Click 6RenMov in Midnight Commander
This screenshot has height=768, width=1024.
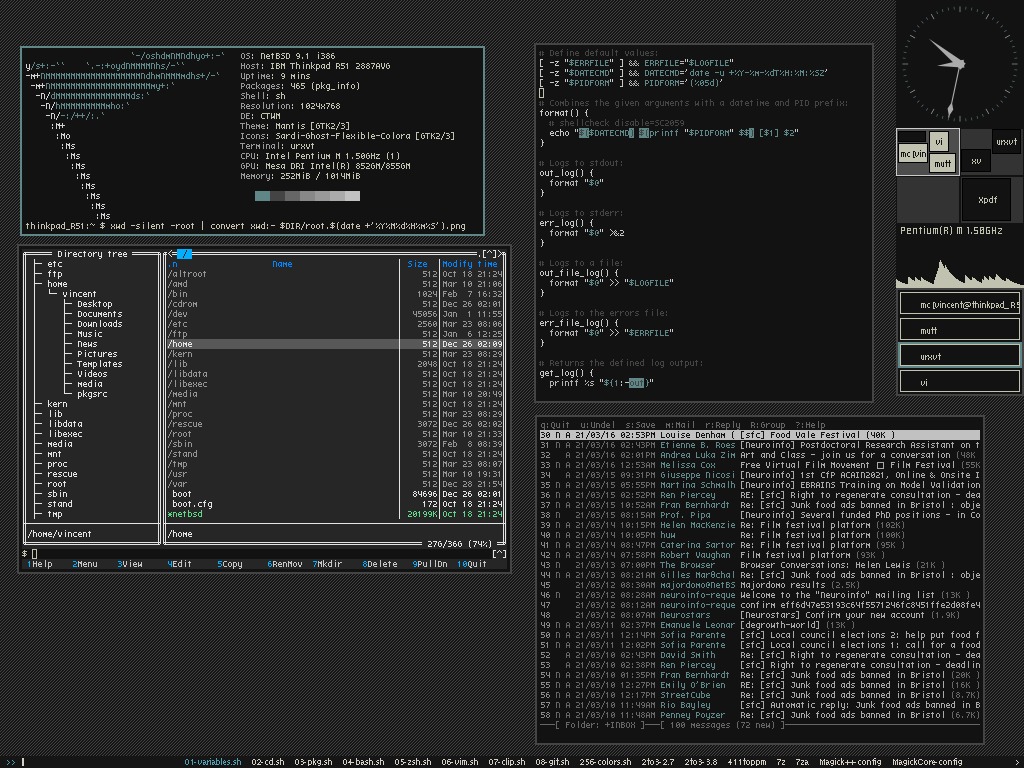[285, 564]
